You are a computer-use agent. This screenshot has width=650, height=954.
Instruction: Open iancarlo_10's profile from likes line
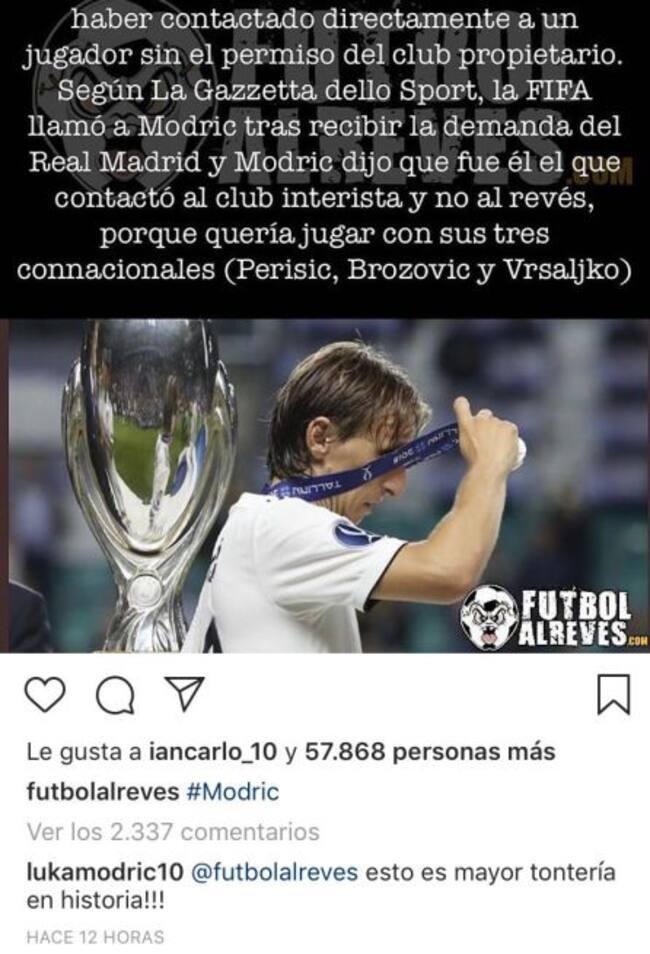(212, 752)
